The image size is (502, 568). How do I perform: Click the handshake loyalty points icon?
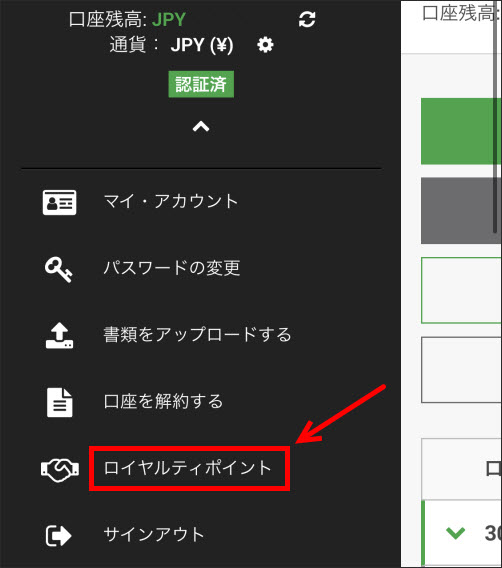point(60,470)
